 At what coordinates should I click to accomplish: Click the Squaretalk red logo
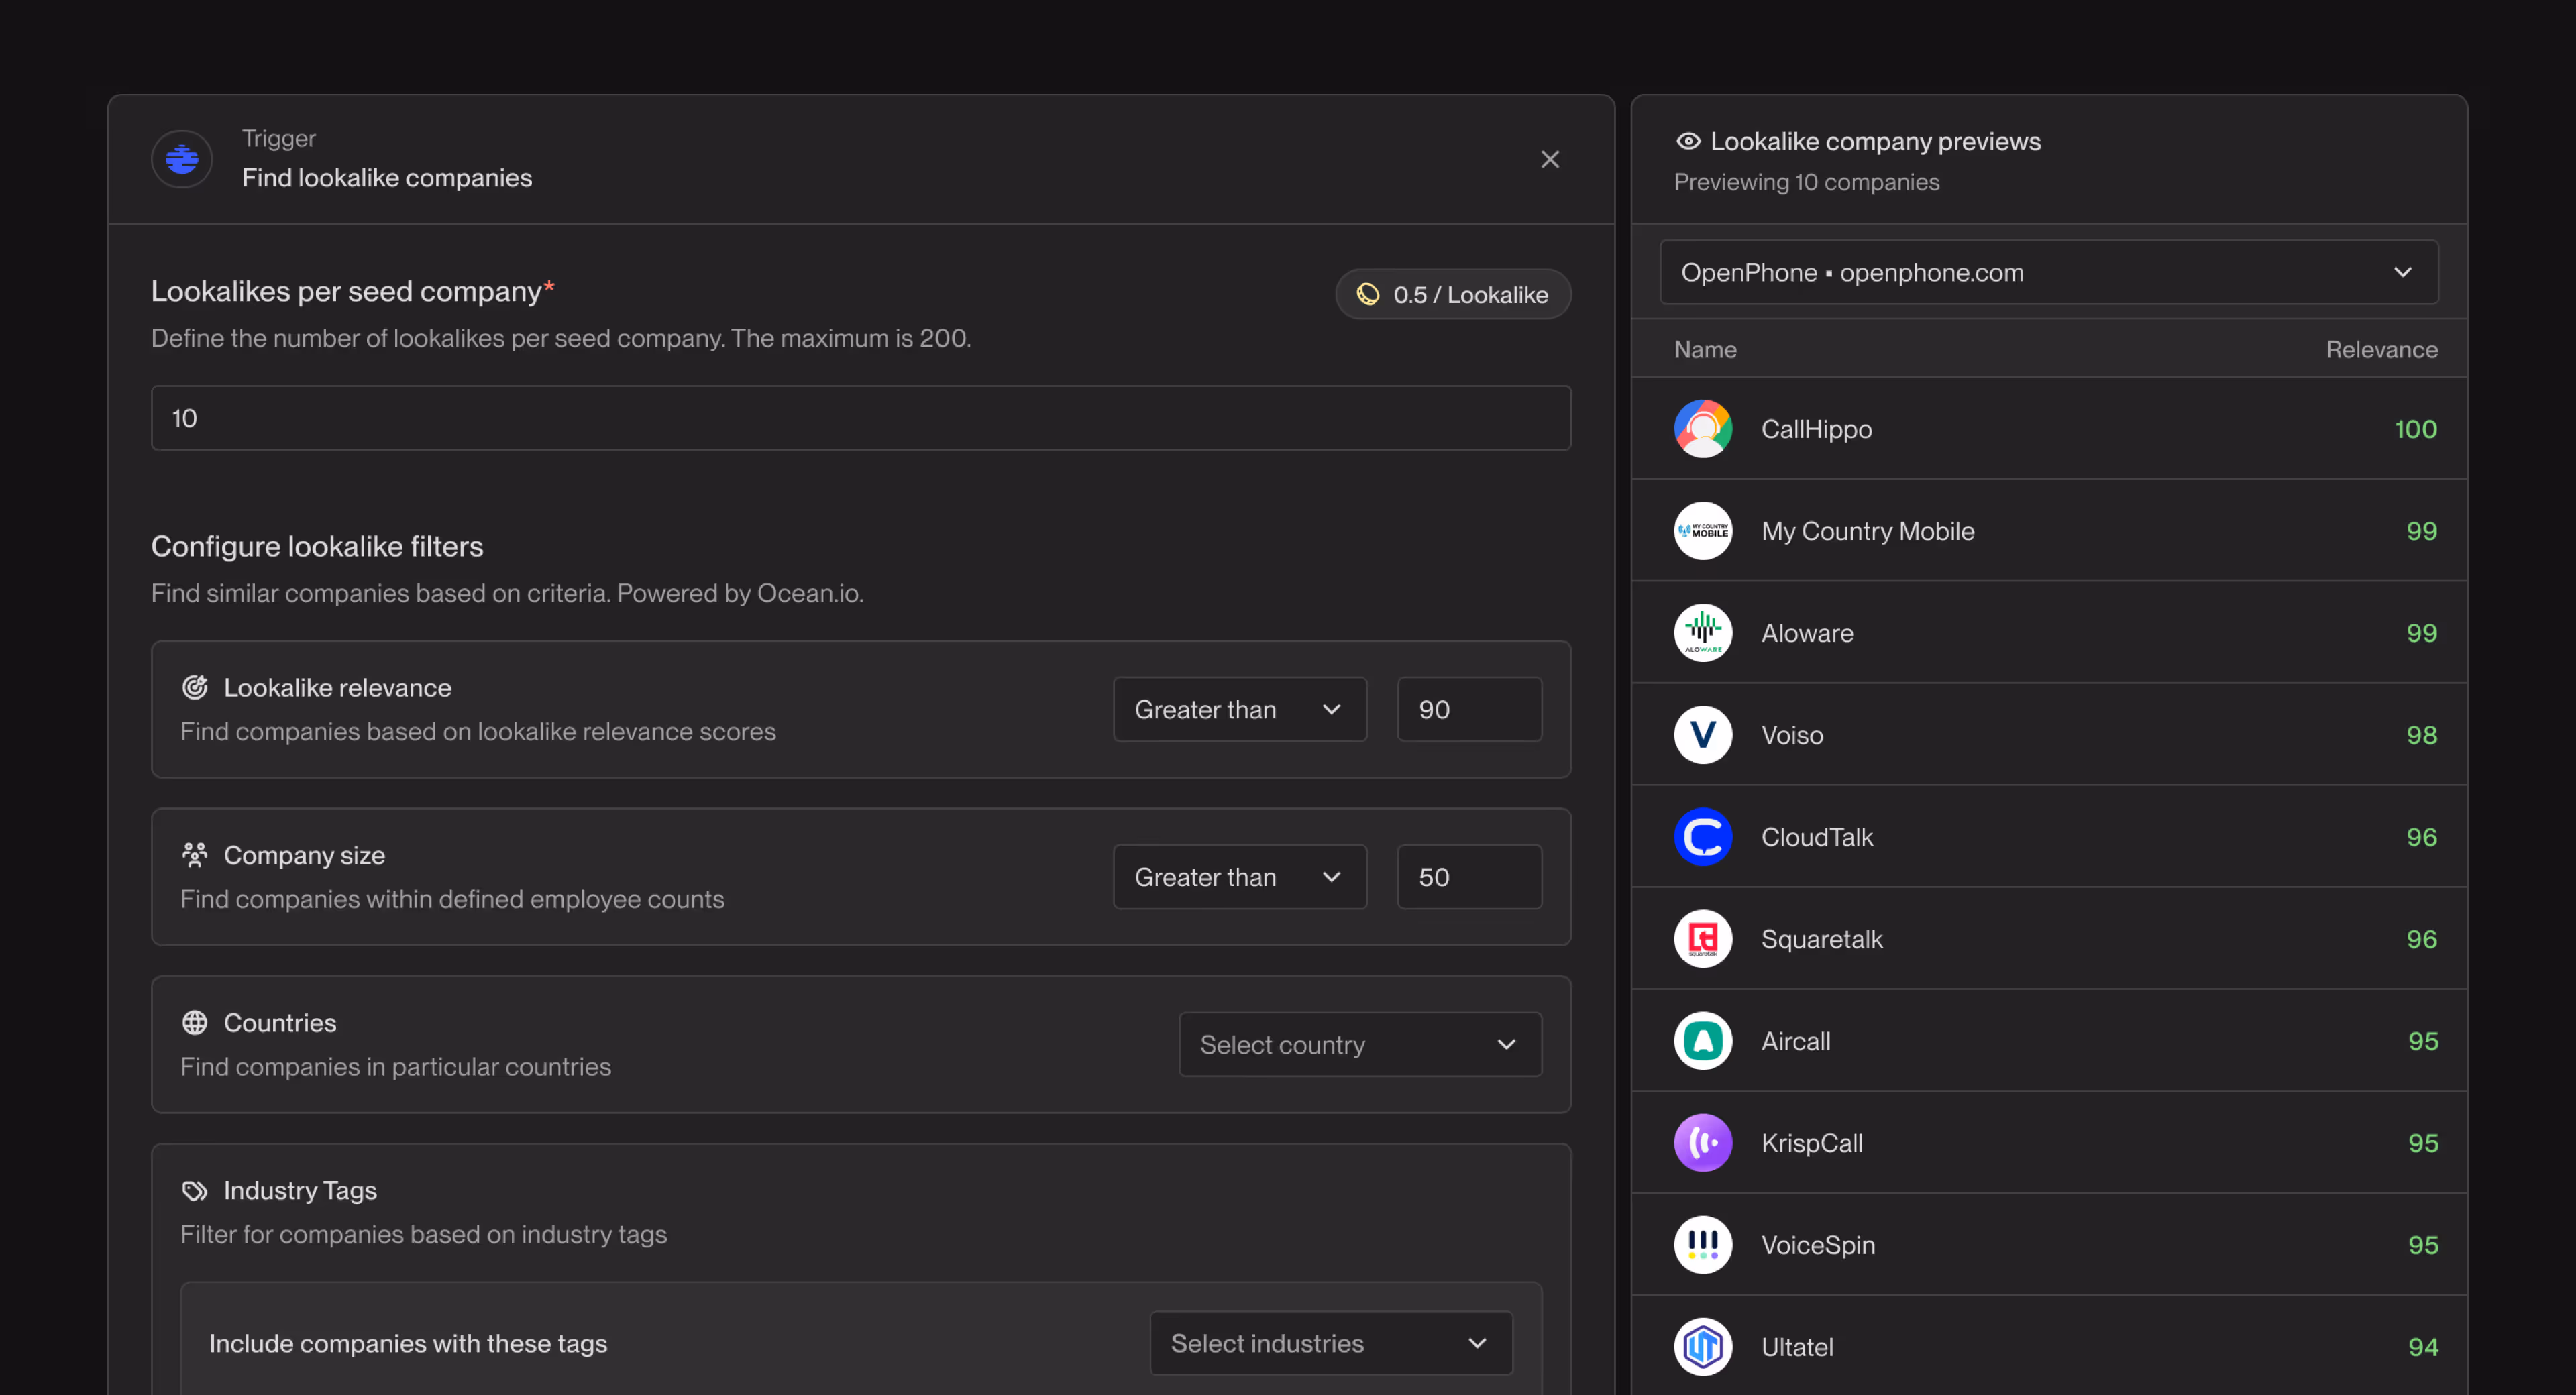(1702, 939)
